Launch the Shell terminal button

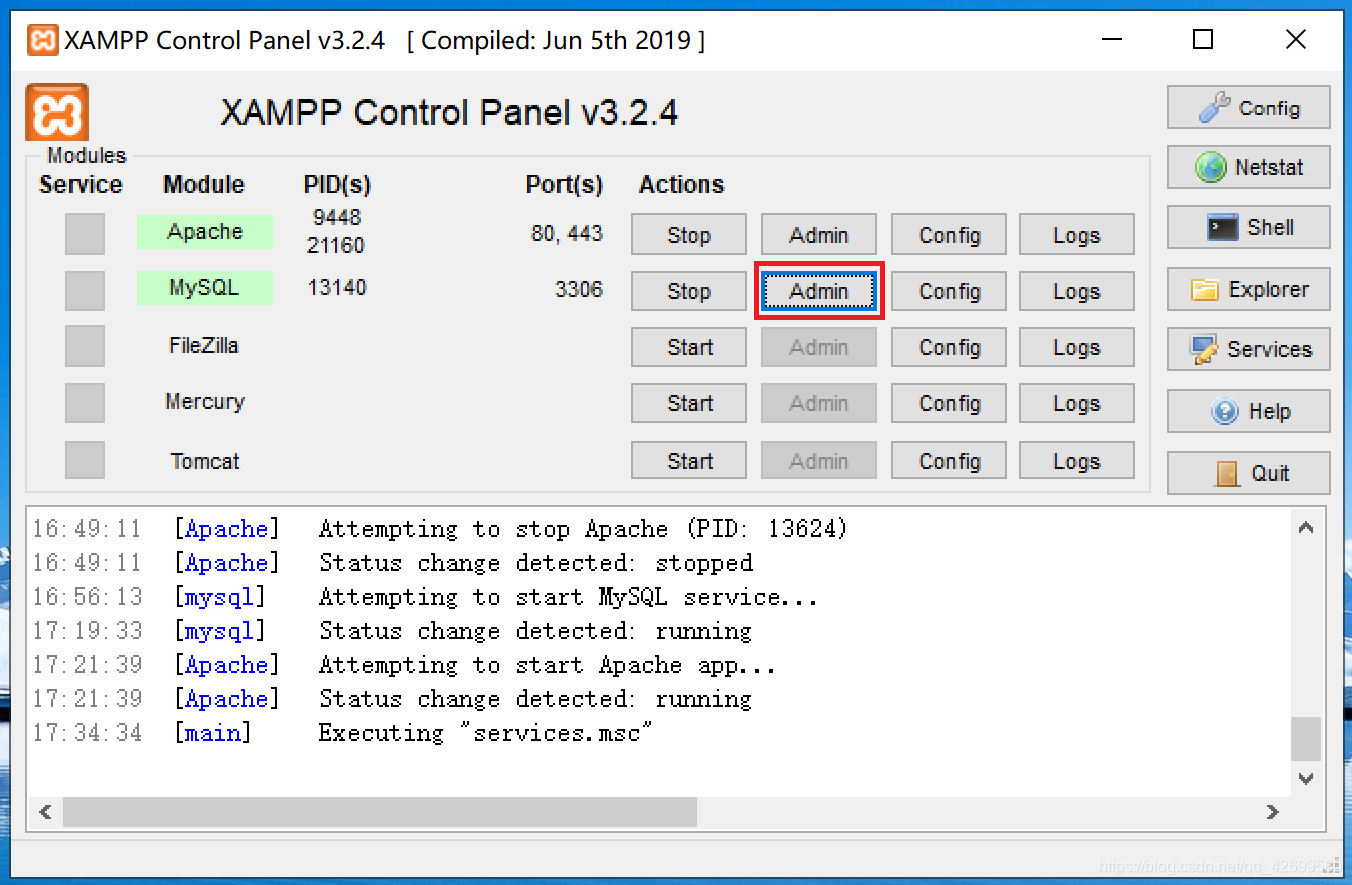1249,228
